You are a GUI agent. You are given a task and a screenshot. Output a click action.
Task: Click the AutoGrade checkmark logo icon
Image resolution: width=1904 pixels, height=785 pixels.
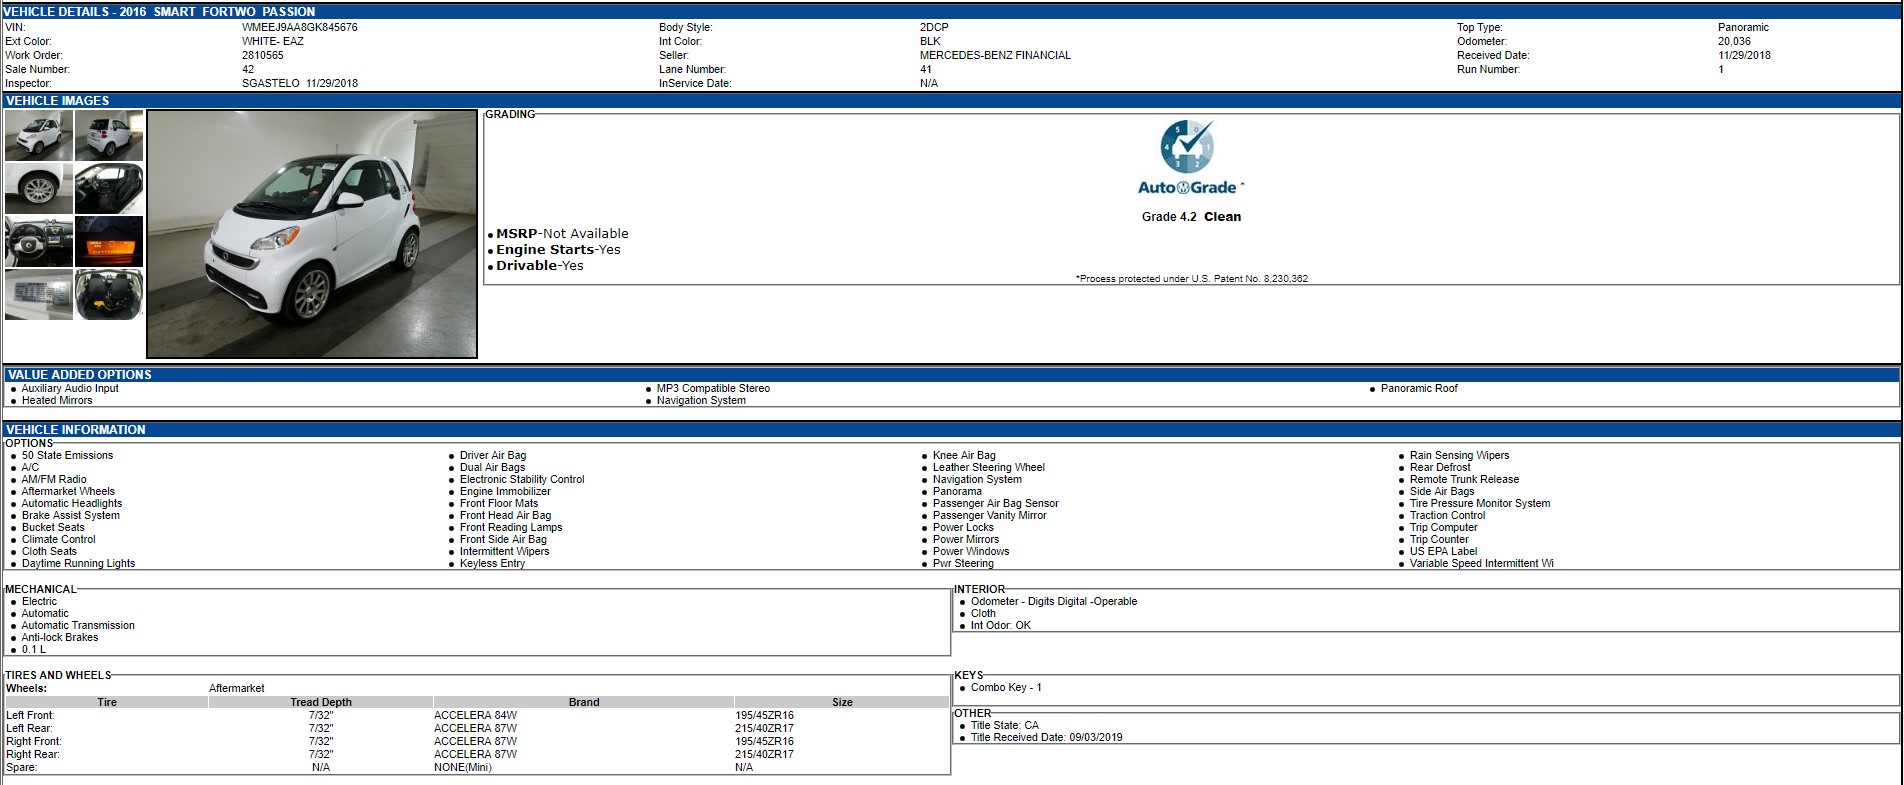[x=1187, y=147]
